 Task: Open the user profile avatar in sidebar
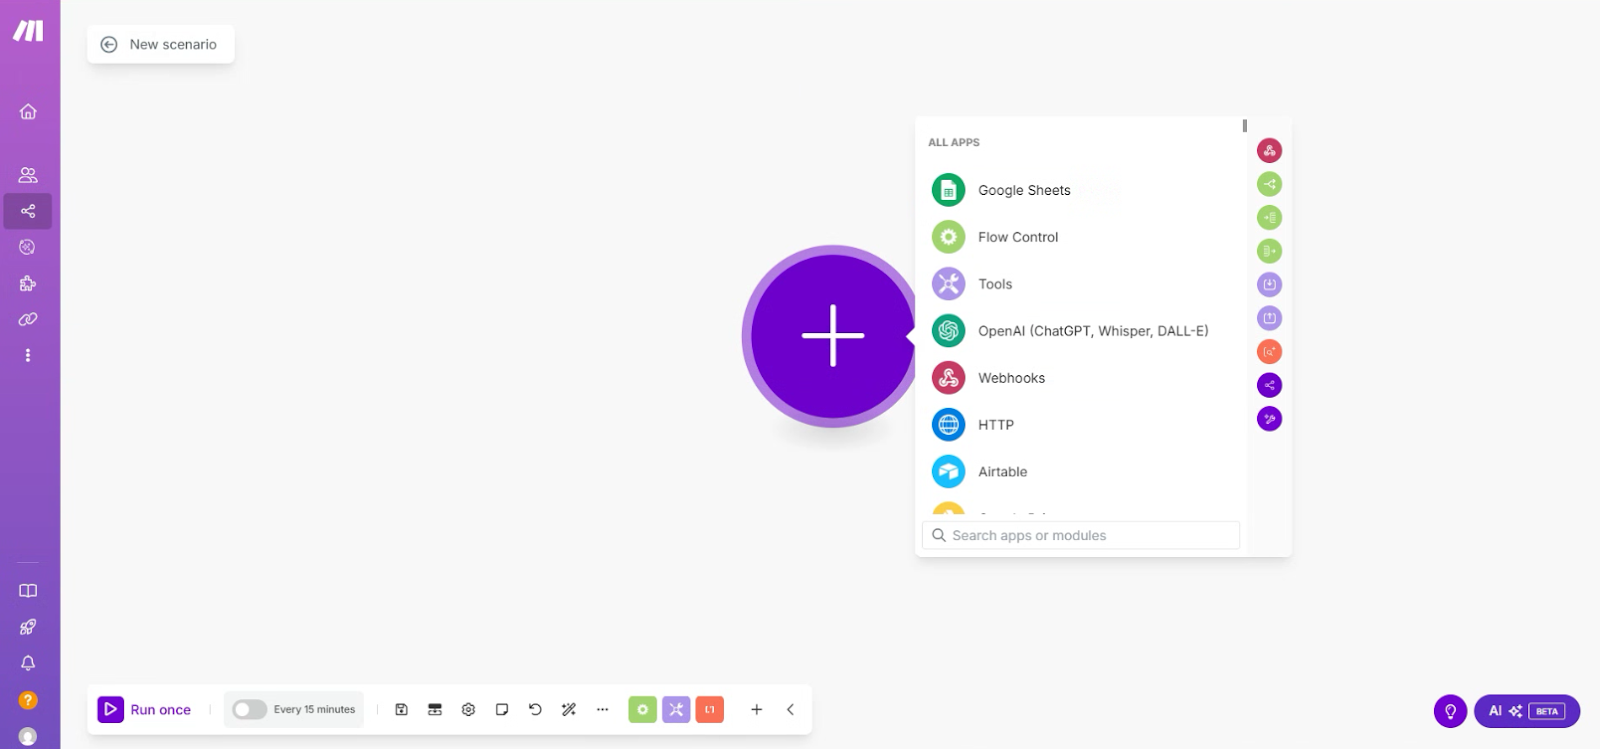[x=28, y=736]
